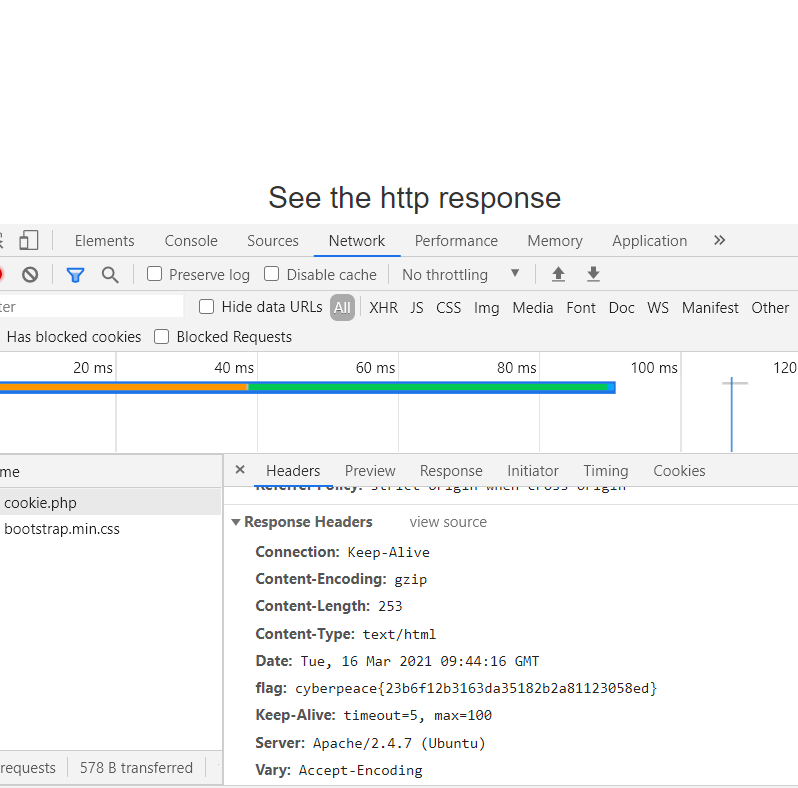Click the export HAR download arrow

pos(593,274)
